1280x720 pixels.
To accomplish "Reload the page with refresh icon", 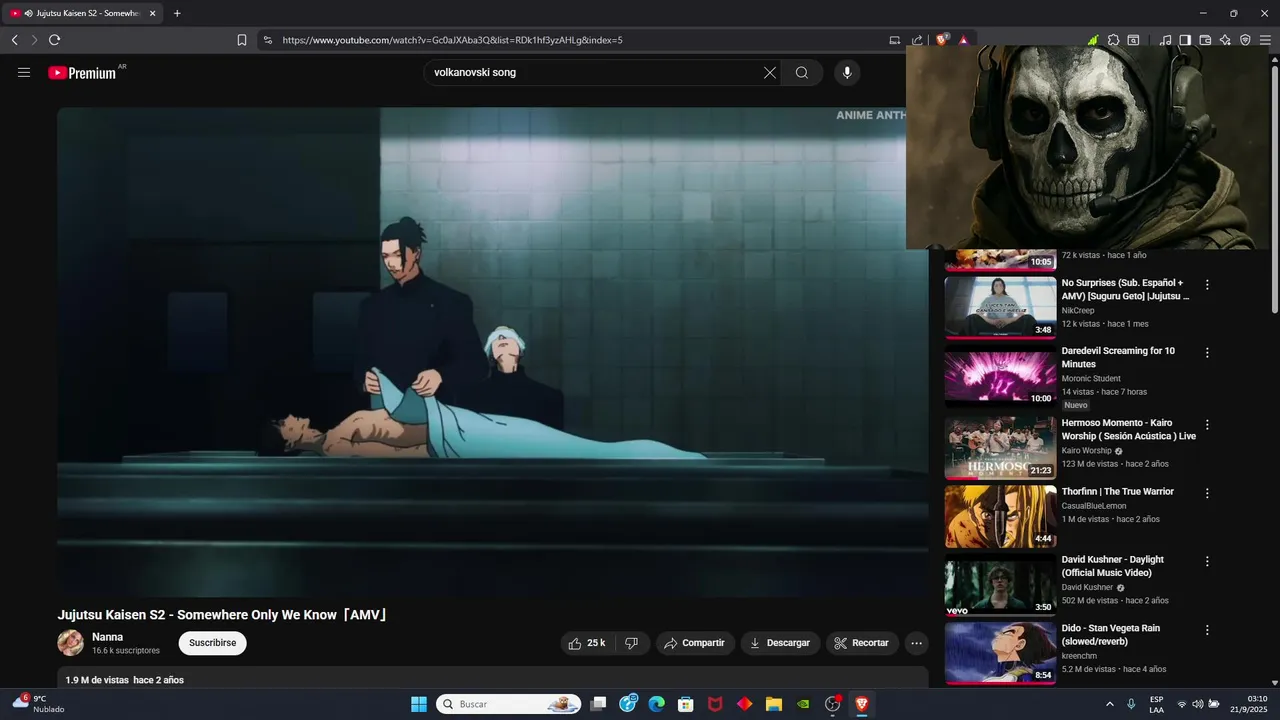I will click(55, 40).
